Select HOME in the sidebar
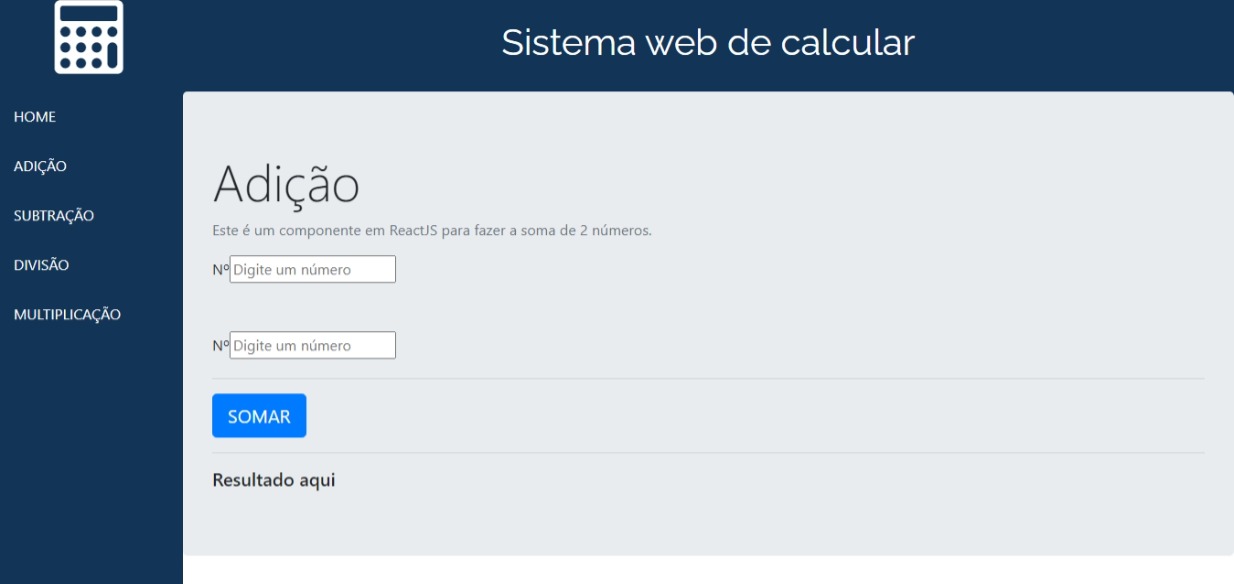 (31, 117)
